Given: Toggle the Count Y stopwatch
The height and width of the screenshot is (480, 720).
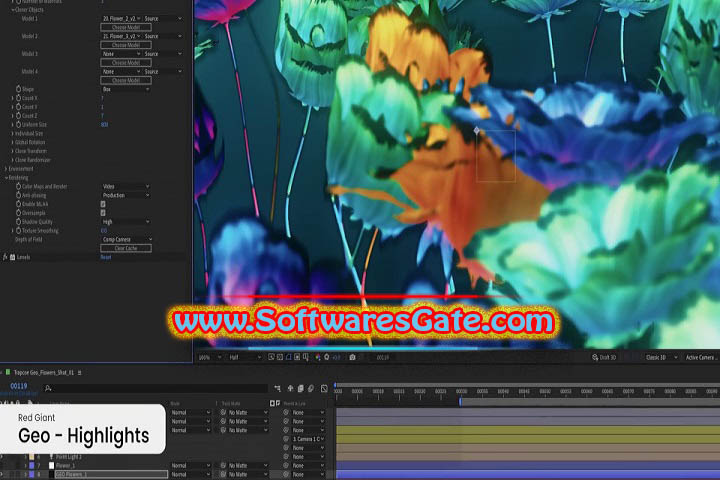Looking at the screenshot, I should [18, 107].
